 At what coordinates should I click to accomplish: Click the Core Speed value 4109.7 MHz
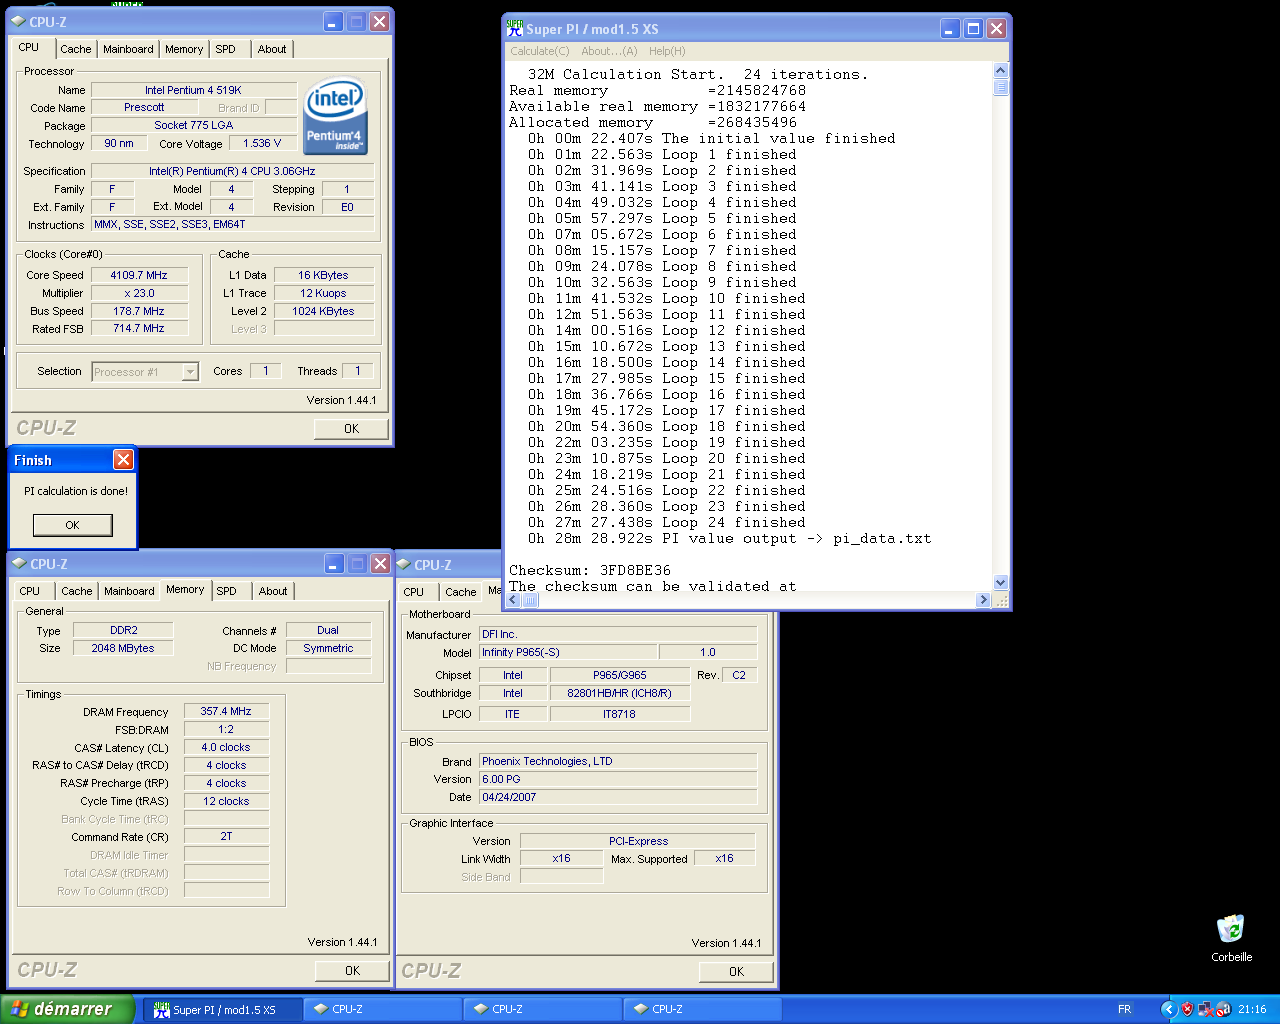click(x=139, y=275)
